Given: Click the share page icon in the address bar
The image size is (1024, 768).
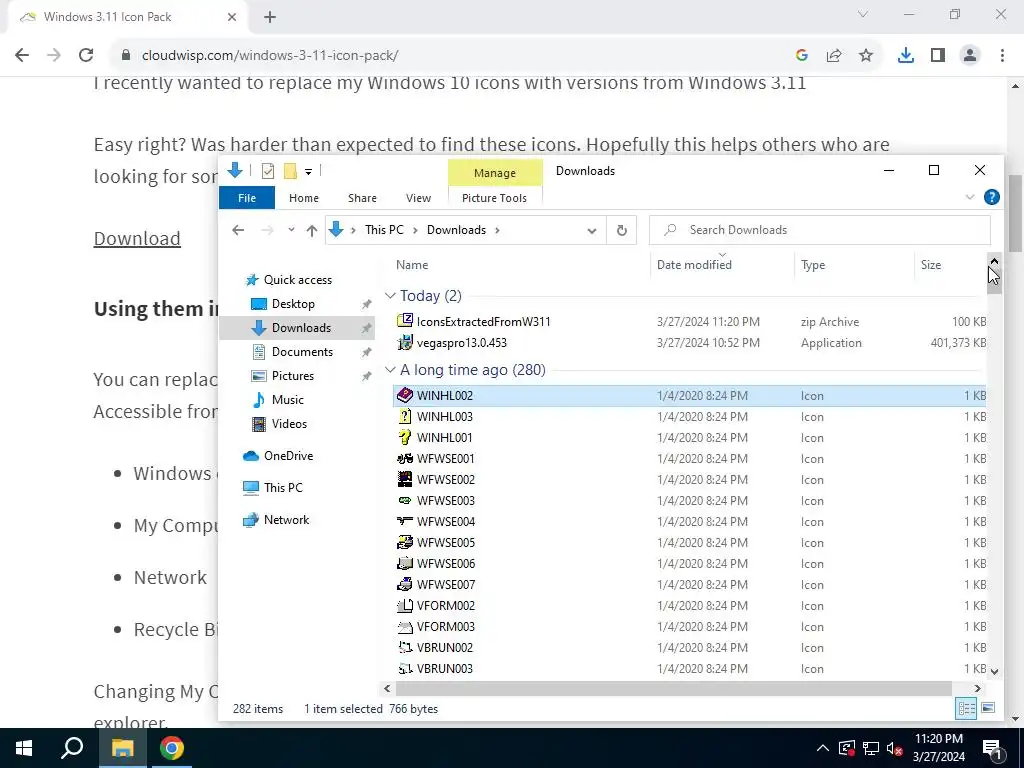Looking at the screenshot, I should 834,56.
